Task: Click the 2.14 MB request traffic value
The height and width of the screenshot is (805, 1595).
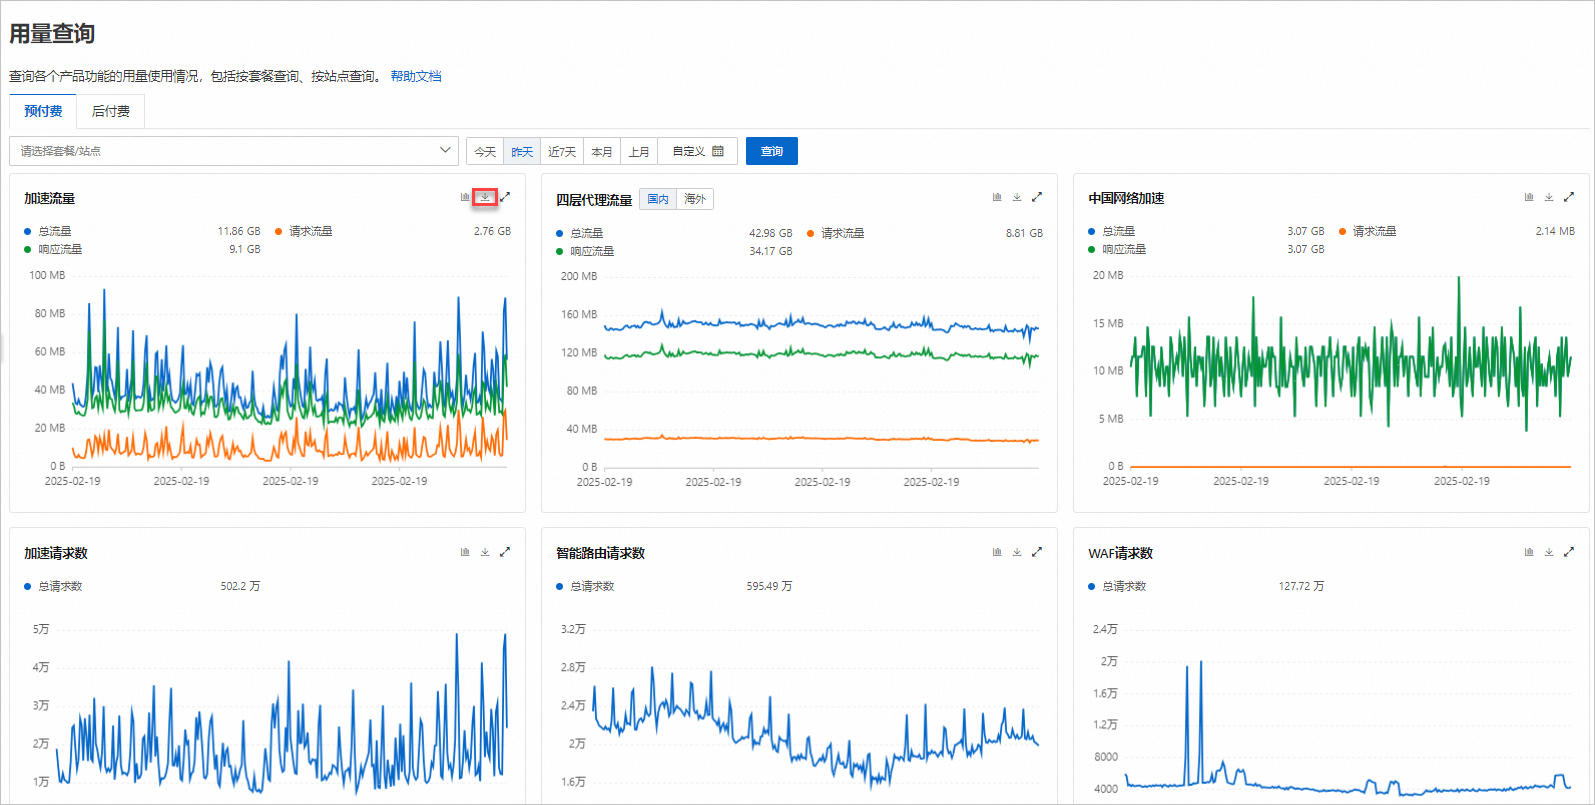Action: [x=1555, y=231]
